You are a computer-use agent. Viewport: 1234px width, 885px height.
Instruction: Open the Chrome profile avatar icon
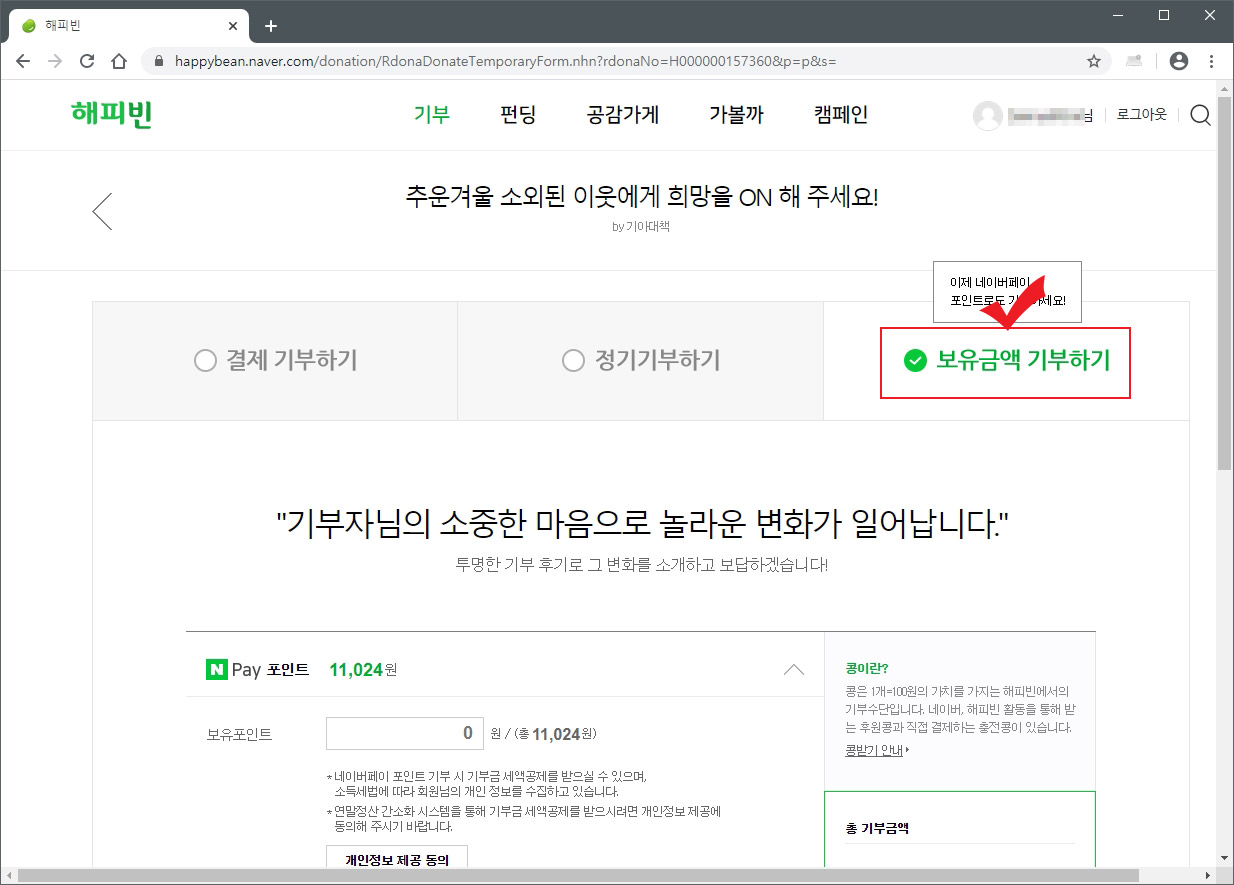pos(1179,61)
